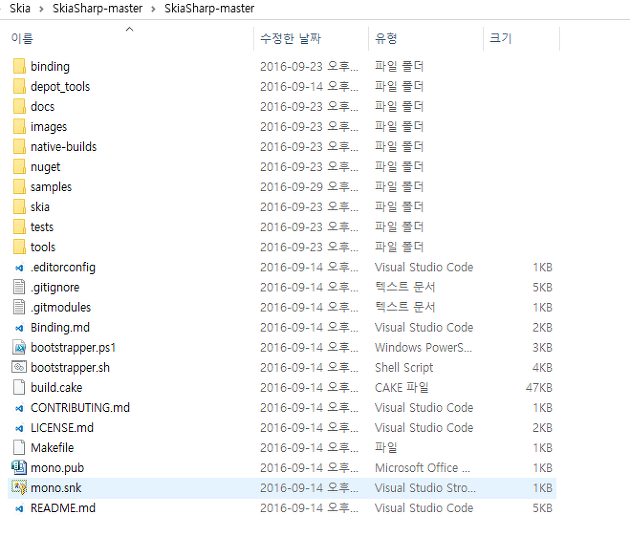Select the CONTRIBUTING.md file name
Viewport: 630px width, 538px height.
click(80, 408)
